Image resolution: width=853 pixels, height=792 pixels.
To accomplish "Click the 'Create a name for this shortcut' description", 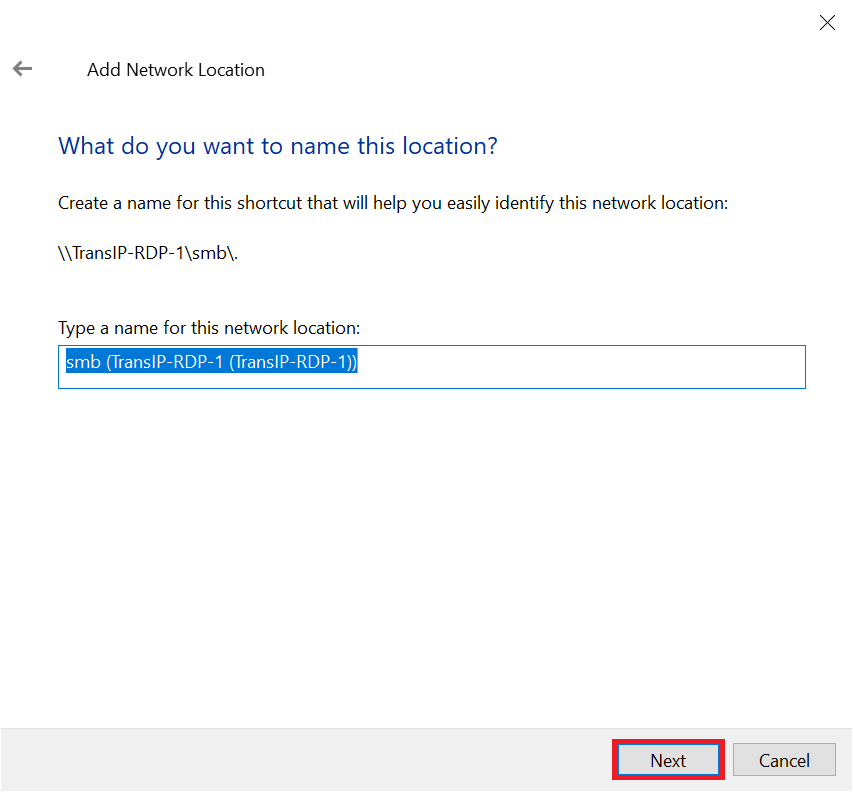I will point(393,203).
